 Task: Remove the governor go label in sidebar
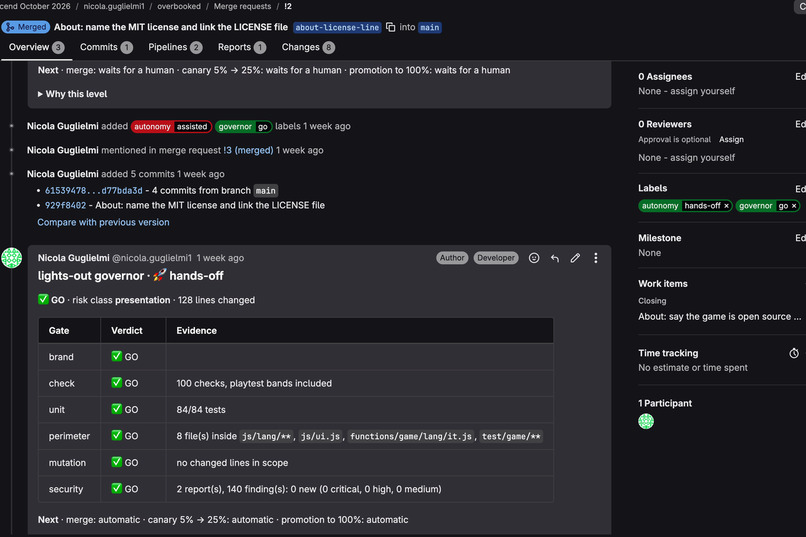pyautogui.click(x=794, y=206)
